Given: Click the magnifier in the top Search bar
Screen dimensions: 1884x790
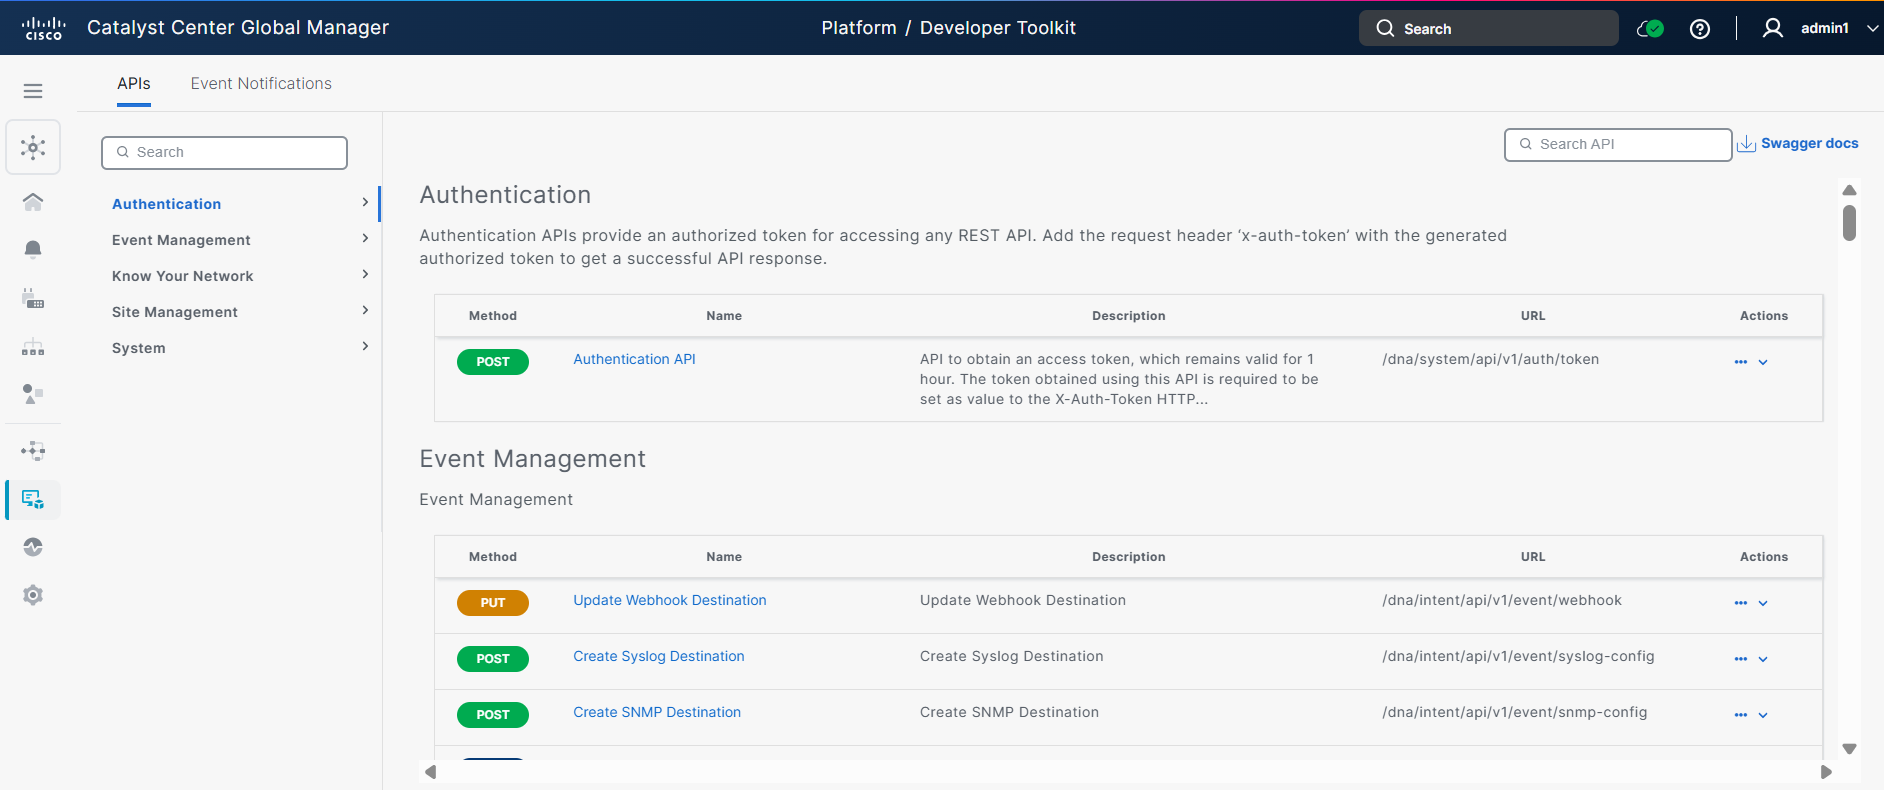Looking at the screenshot, I should click(1385, 28).
